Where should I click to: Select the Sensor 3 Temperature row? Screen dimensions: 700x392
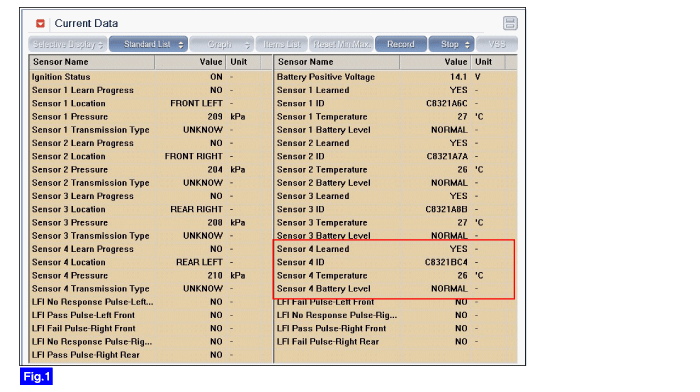point(396,223)
